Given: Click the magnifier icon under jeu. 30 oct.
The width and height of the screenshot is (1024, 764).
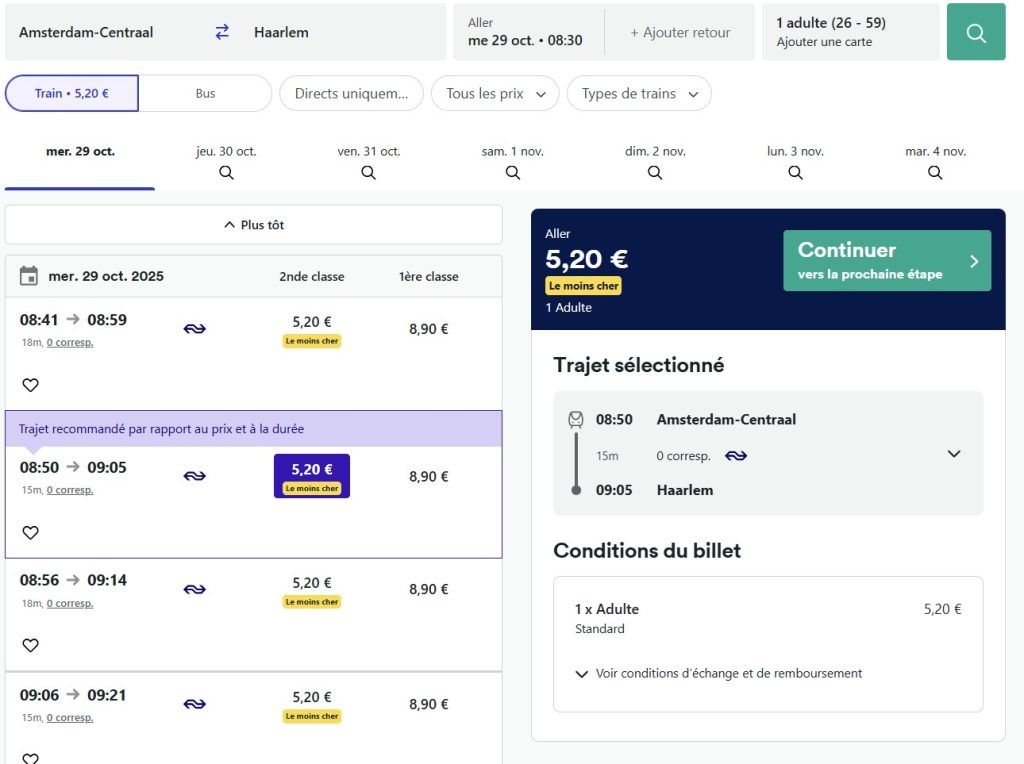Looking at the screenshot, I should [x=226, y=172].
